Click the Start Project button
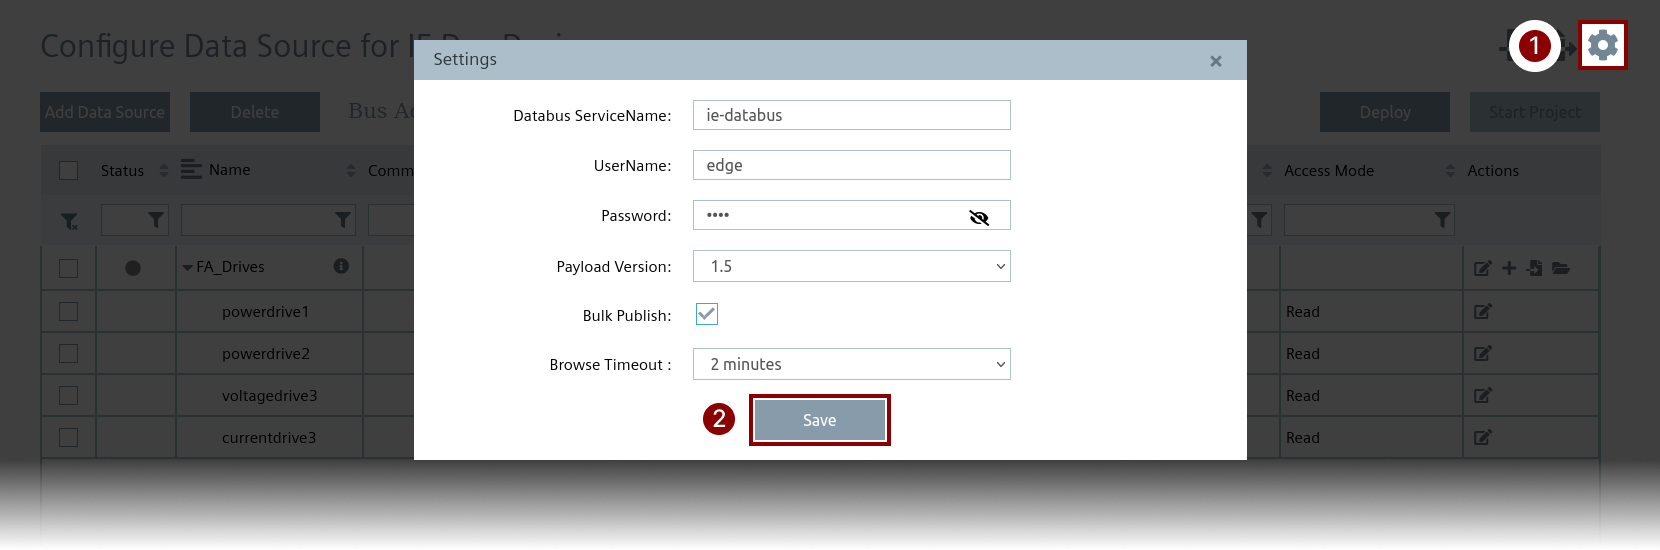 (x=1535, y=112)
